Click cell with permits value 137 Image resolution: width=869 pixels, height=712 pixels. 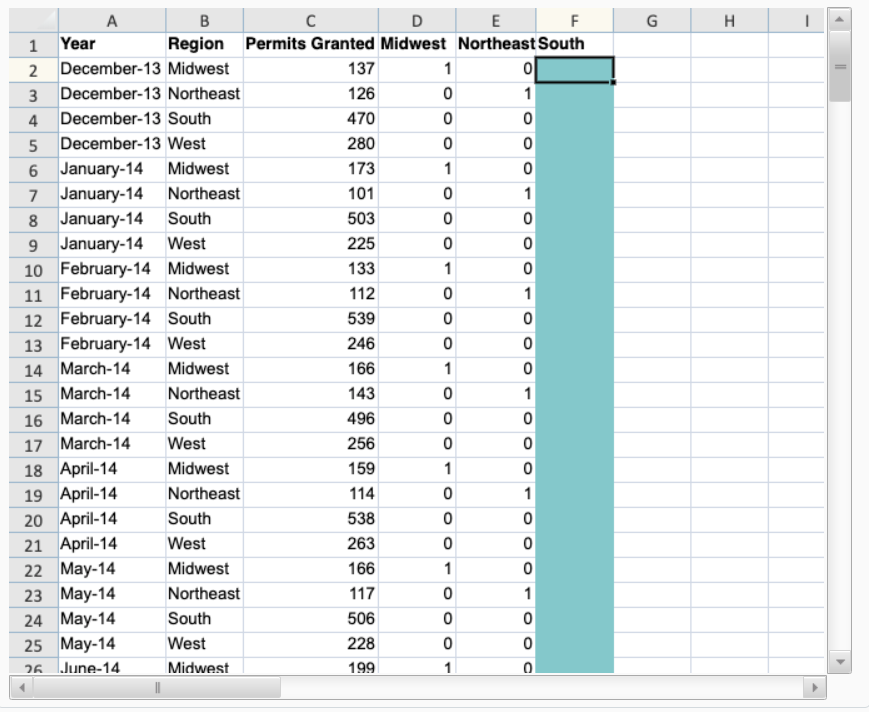(310, 69)
